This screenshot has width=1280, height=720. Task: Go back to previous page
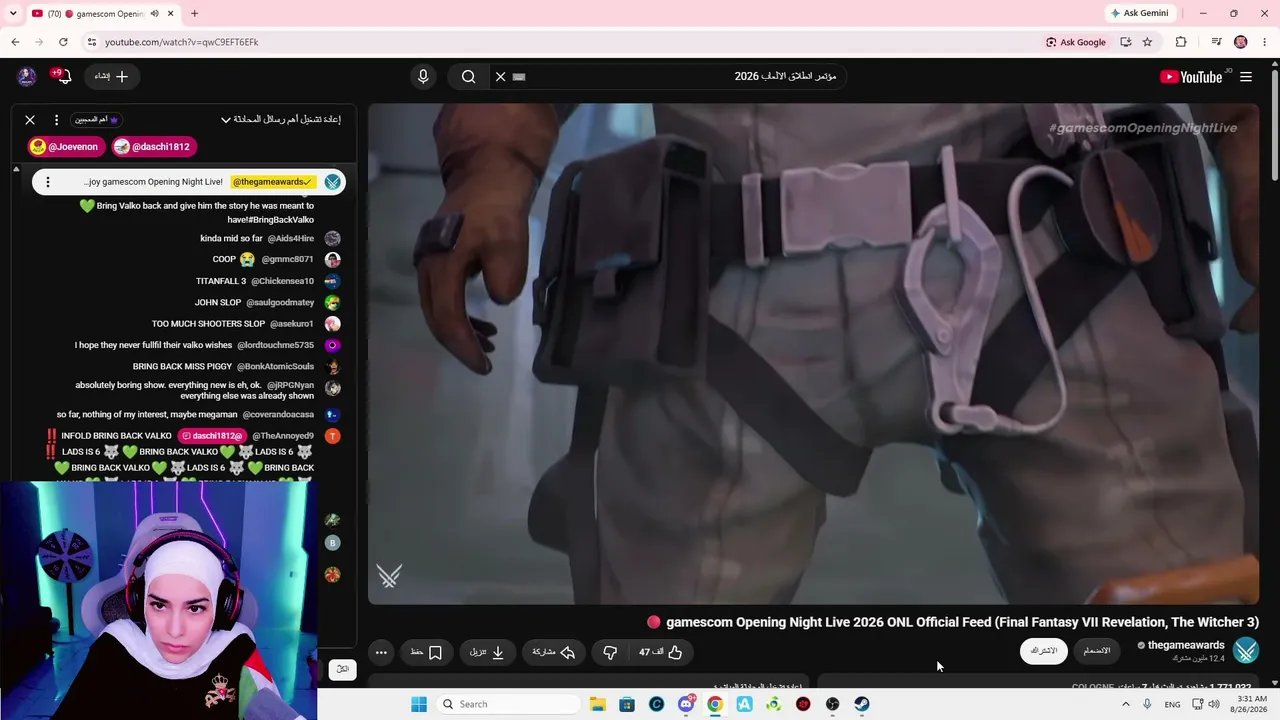(15, 42)
